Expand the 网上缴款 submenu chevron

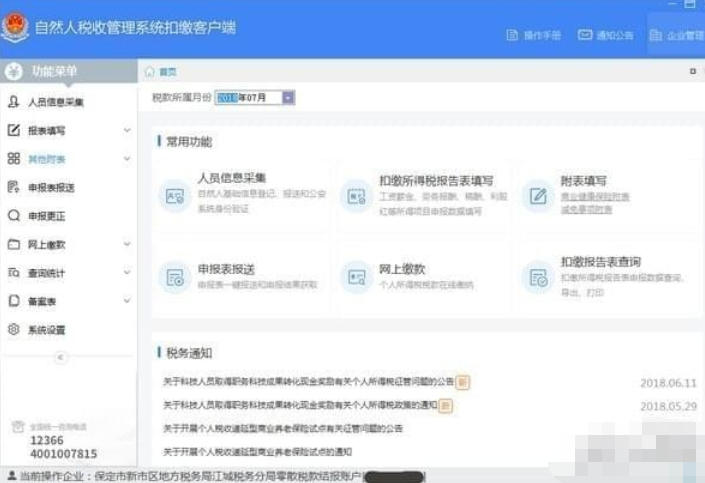[127, 244]
